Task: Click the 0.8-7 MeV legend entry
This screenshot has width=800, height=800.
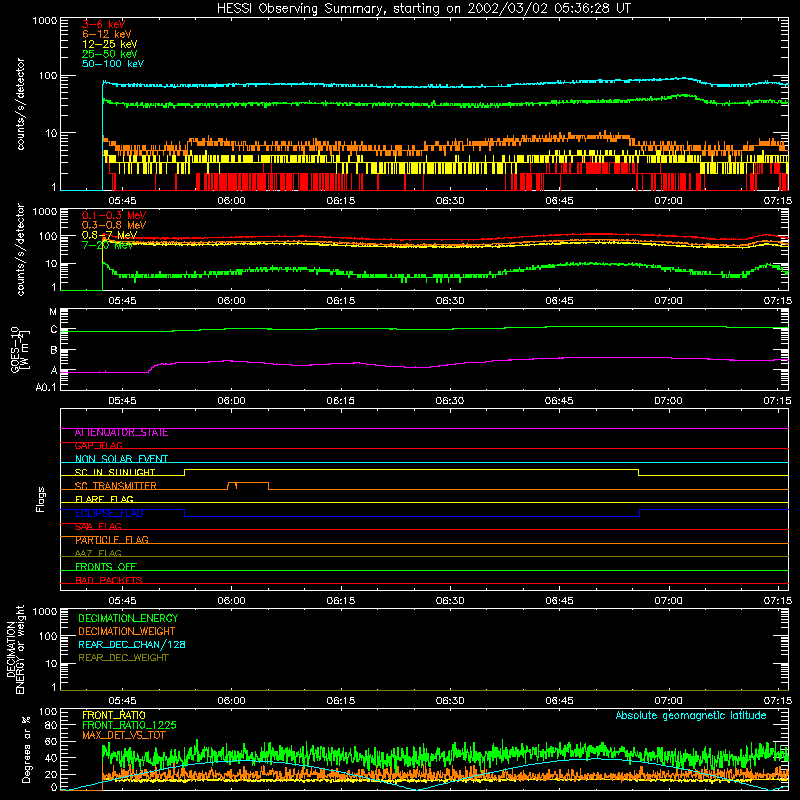Action: pos(109,235)
